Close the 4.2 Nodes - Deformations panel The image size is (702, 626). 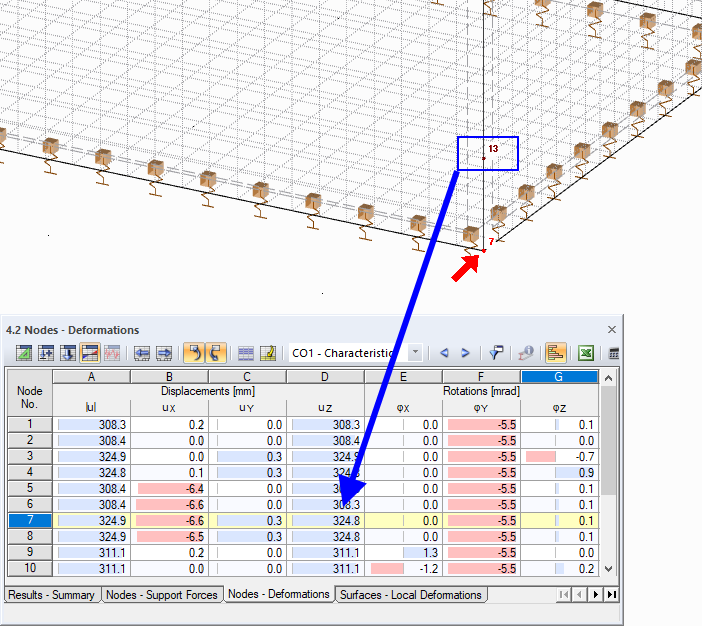(x=612, y=330)
